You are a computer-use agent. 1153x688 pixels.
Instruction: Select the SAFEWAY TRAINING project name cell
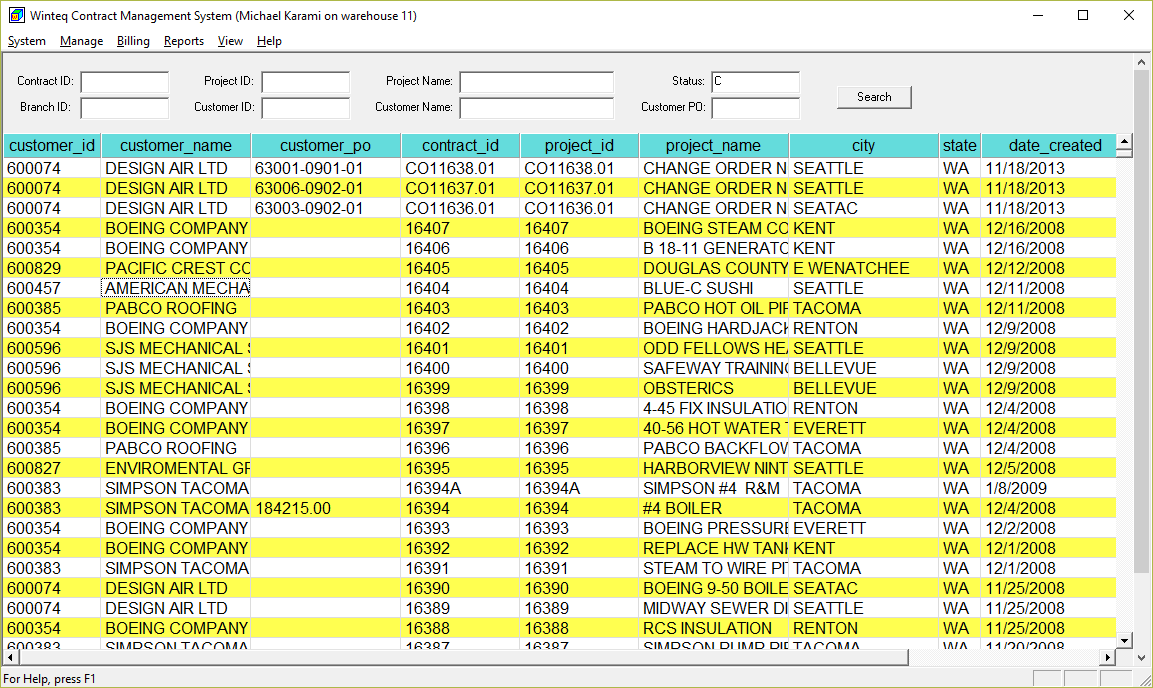click(x=714, y=368)
